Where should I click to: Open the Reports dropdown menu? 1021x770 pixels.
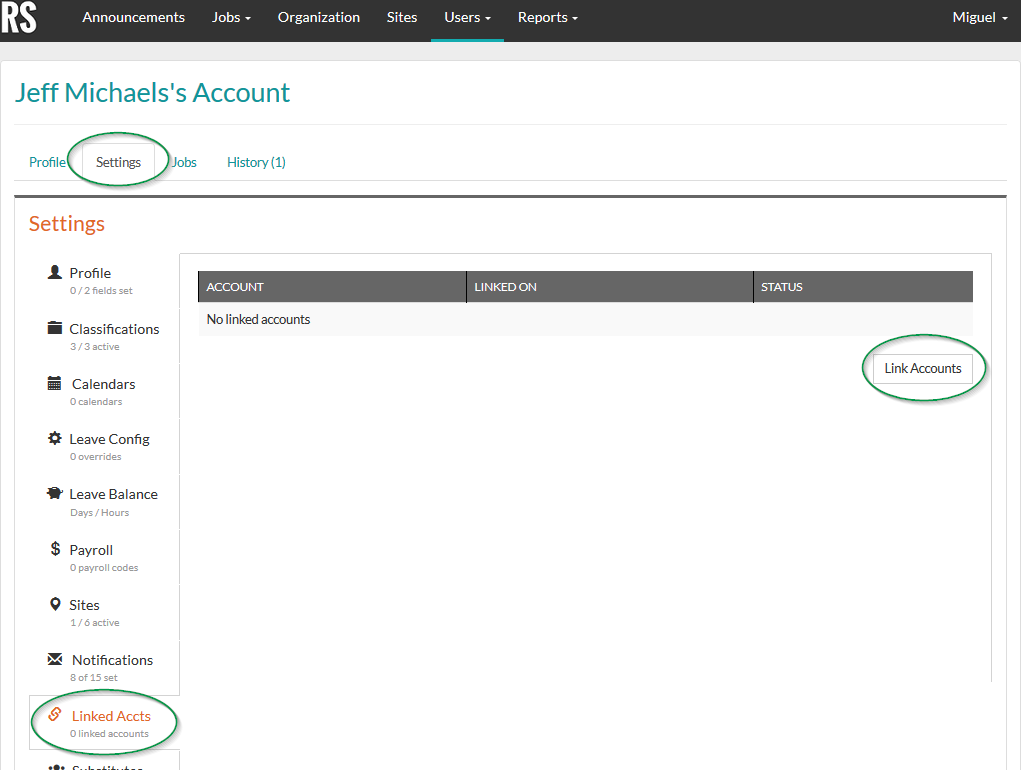pos(547,17)
